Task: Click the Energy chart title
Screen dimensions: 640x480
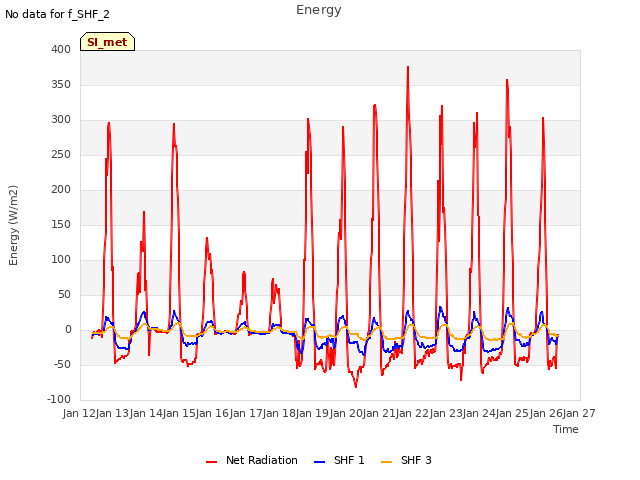Action: [319, 10]
